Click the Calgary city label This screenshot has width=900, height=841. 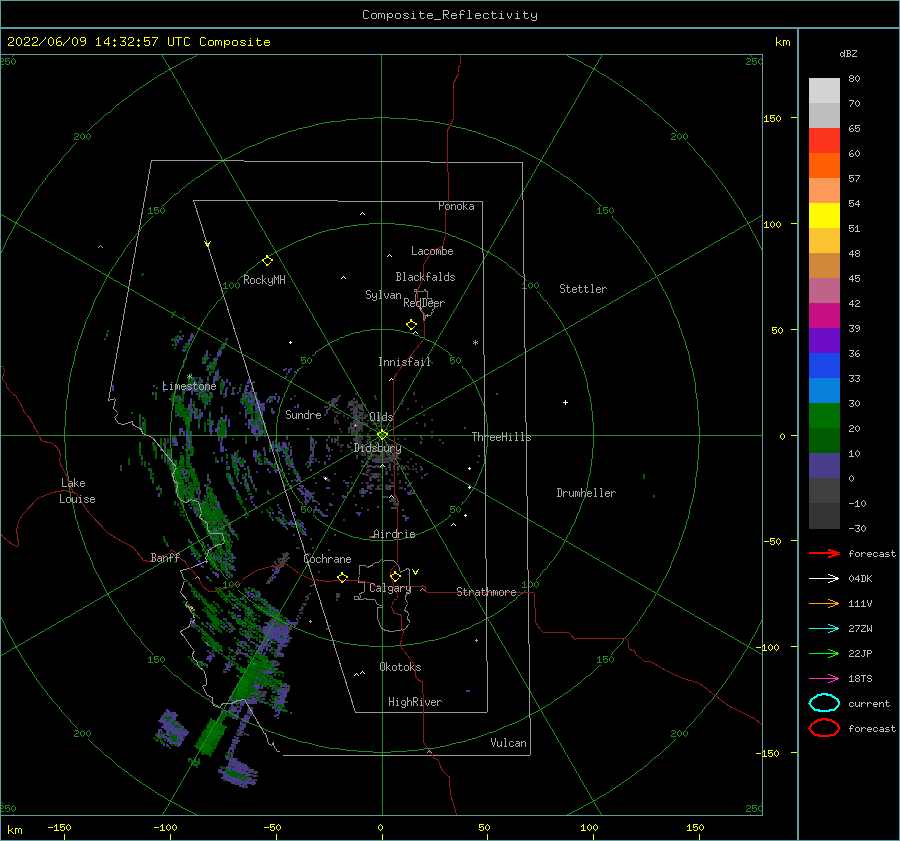[x=390, y=588]
